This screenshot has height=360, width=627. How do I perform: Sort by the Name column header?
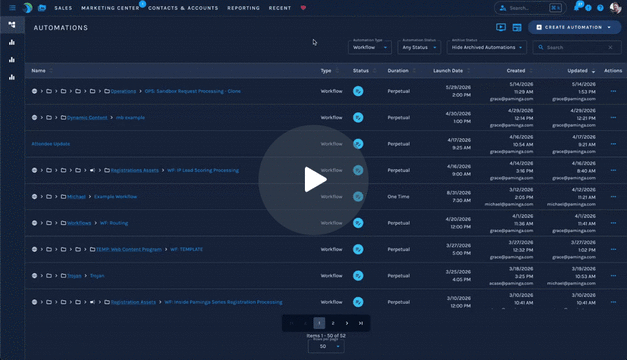[38, 71]
